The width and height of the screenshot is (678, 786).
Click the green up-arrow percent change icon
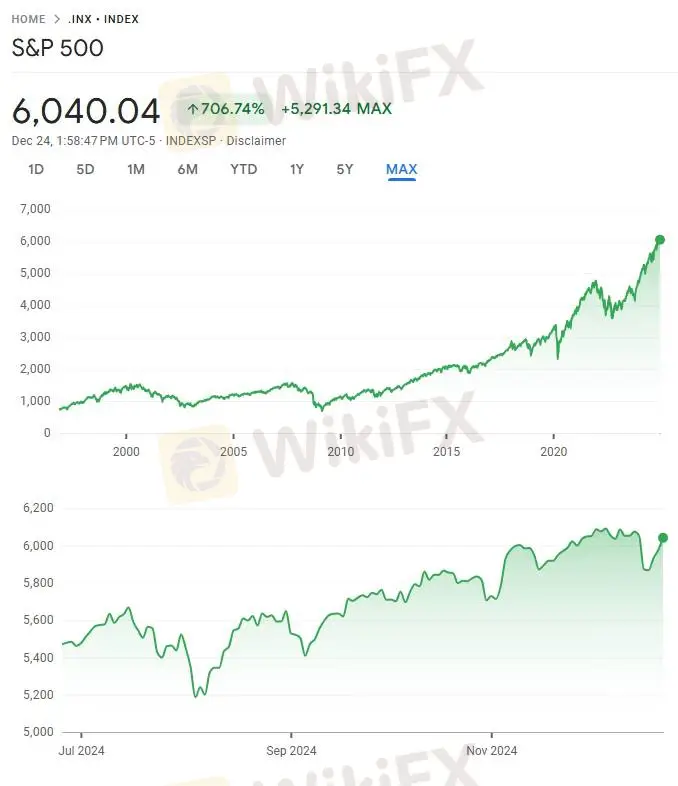click(193, 109)
